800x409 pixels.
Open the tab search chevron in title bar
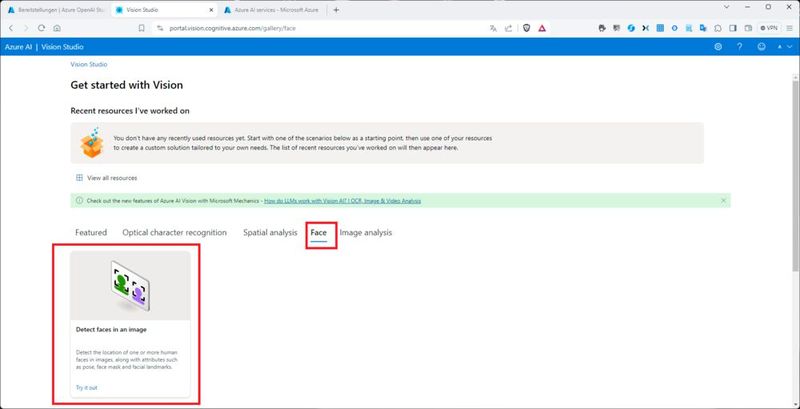tap(727, 7)
